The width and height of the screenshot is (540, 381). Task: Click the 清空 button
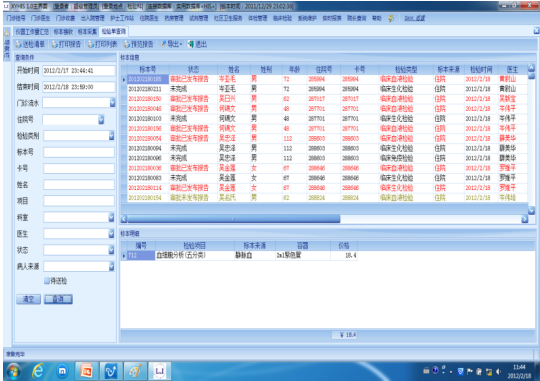click(x=28, y=299)
